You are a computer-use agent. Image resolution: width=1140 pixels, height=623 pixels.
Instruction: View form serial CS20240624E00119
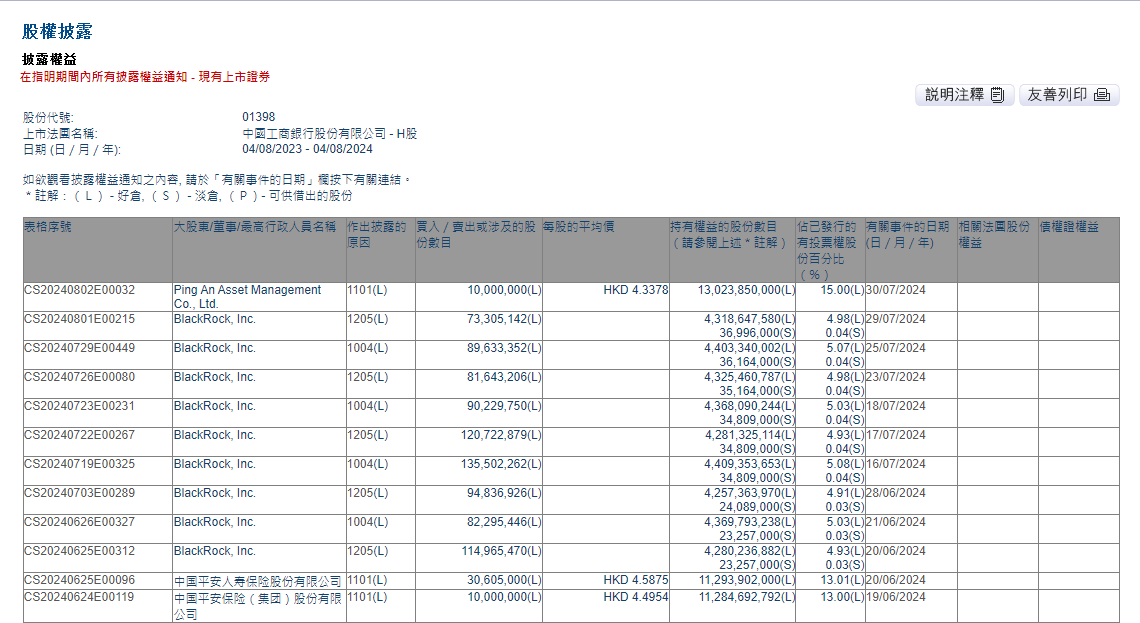pos(79,598)
